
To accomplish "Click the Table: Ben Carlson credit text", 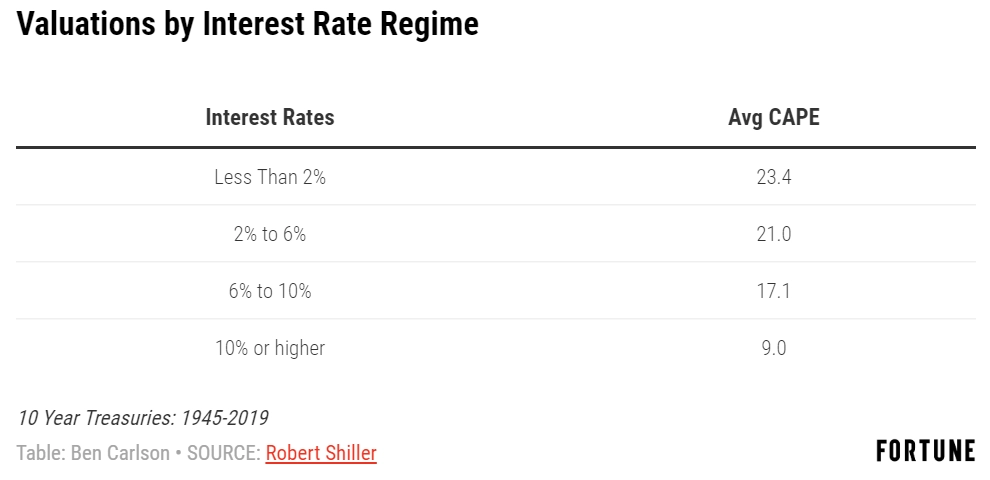I will point(93,453).
